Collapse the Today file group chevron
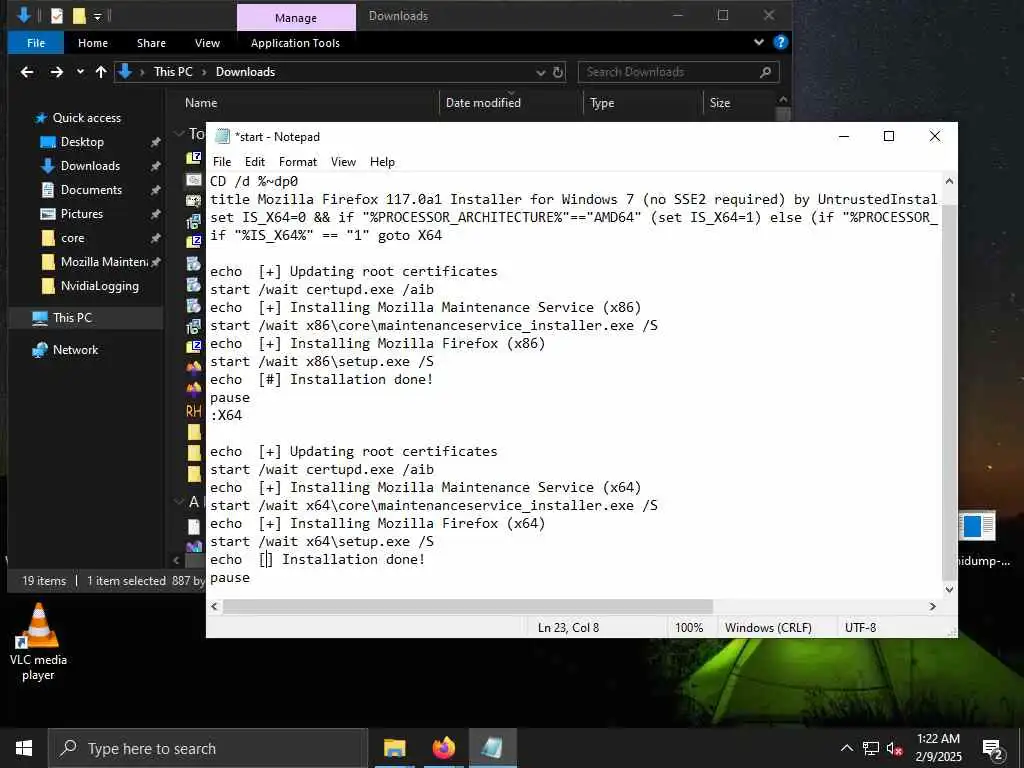The image size is (1024, 768). [x=179, y=133]
